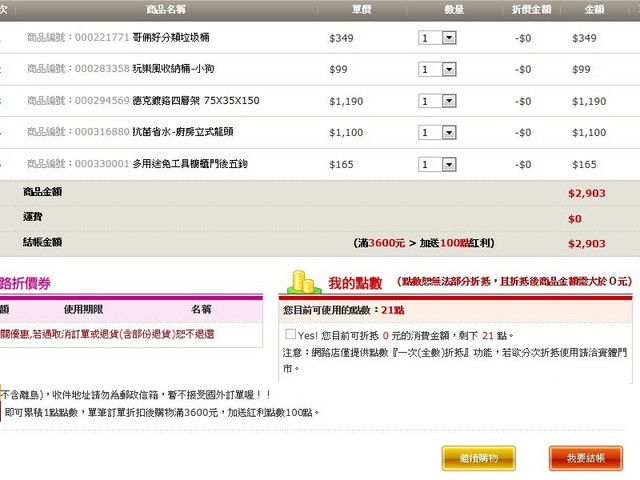Open quantity dropdown for 哥倆好分類垃圾桶
This screenshot has height=480, width=640.
[x=449, y=38]
